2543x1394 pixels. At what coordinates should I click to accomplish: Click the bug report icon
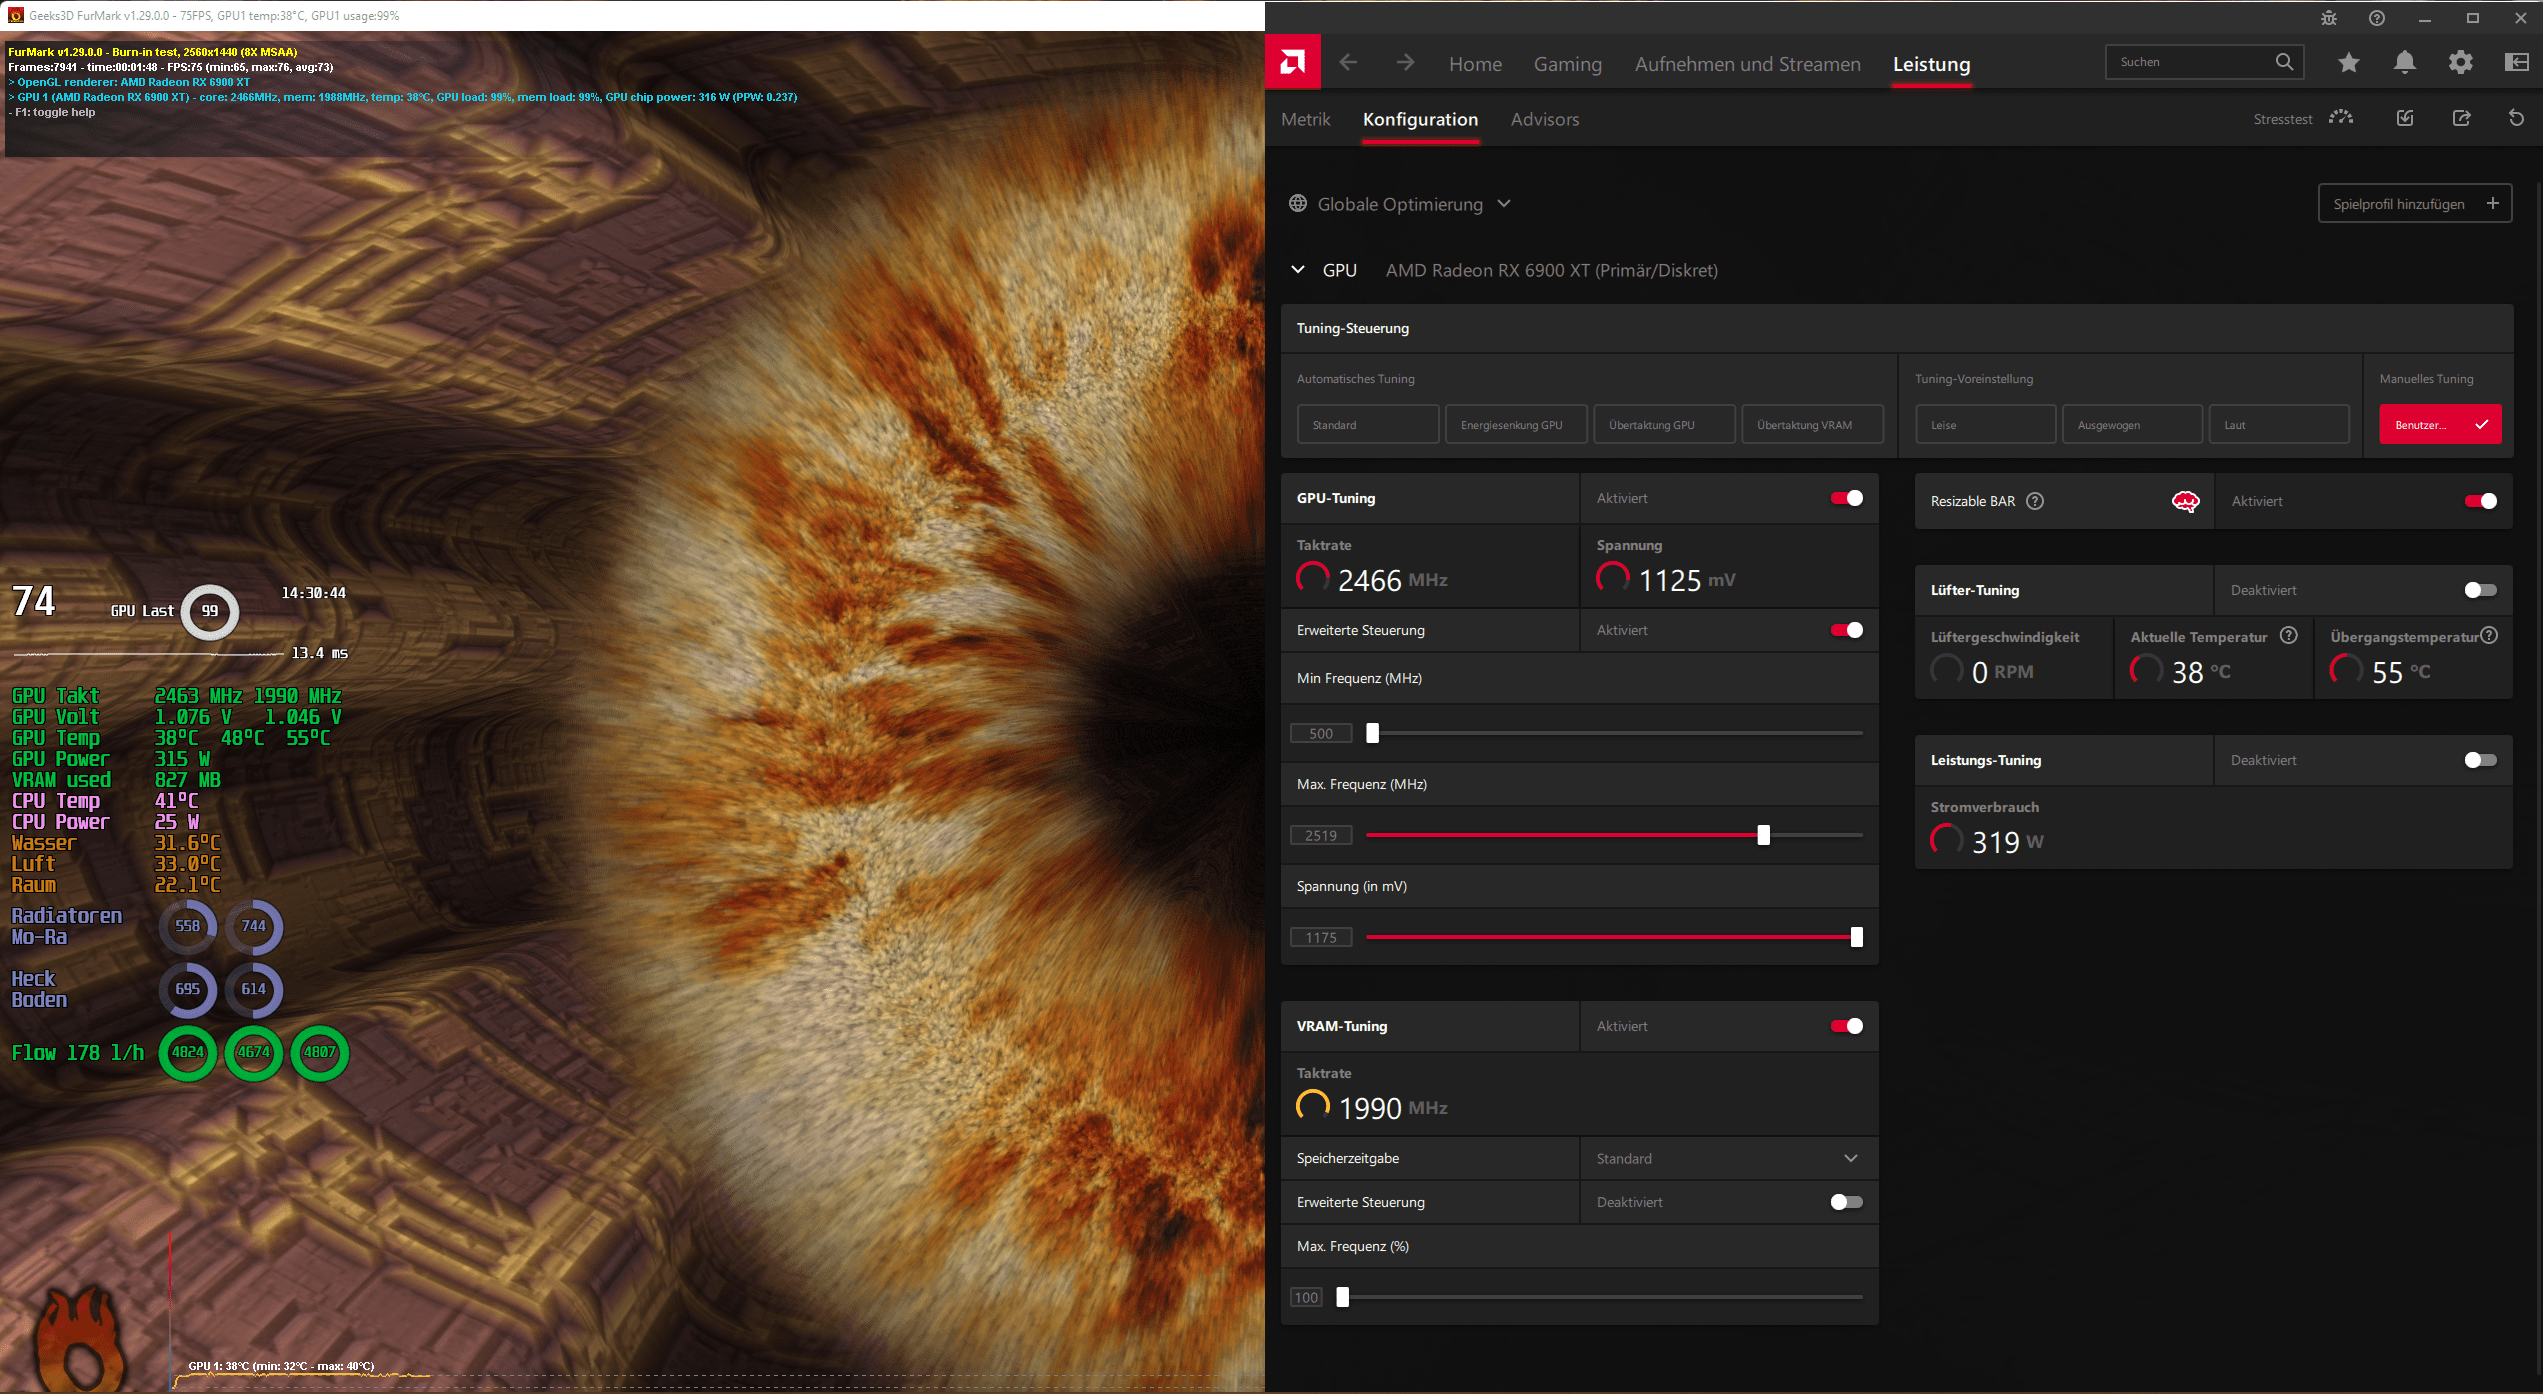[x=2329, y=18]
